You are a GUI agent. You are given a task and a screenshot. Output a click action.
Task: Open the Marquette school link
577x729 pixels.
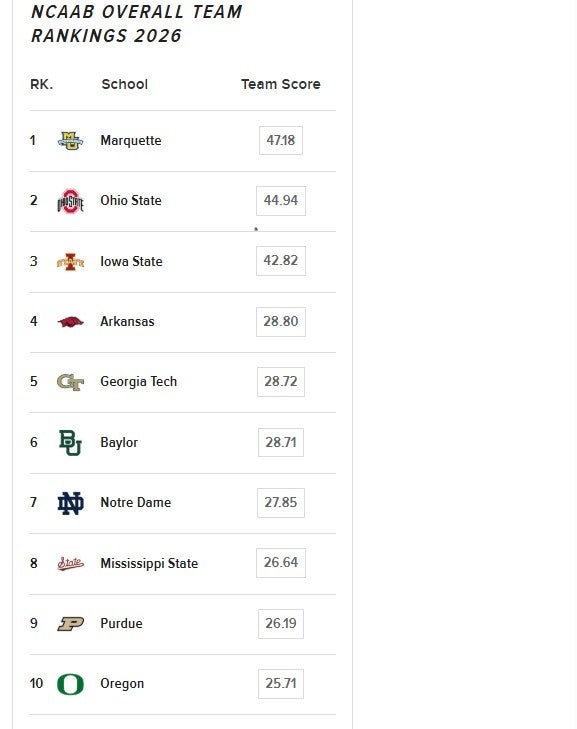click(x=131, y=140)
